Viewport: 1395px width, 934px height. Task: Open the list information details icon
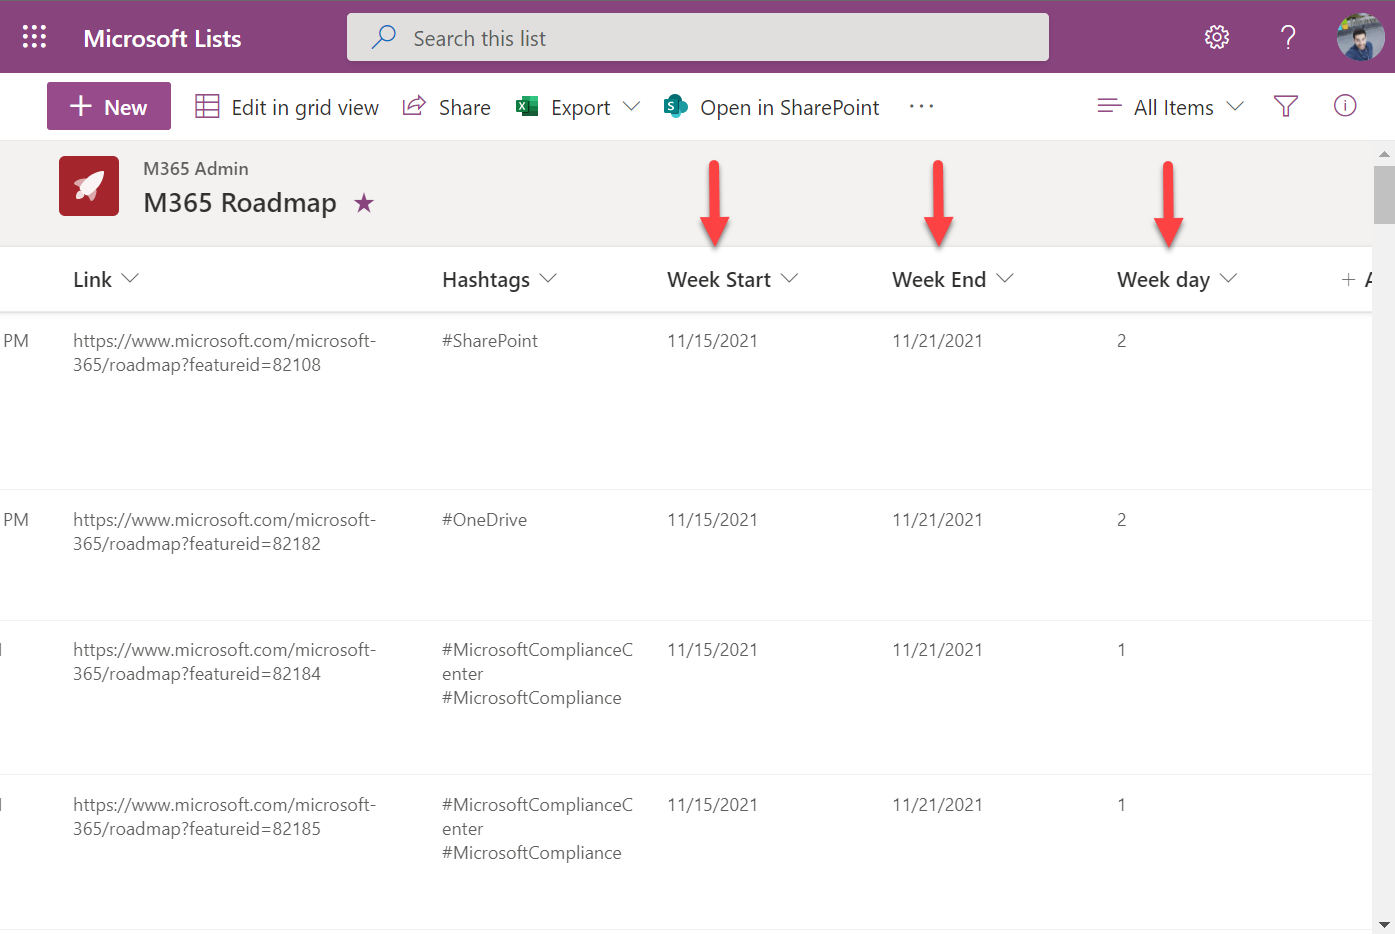point(1345,106)
